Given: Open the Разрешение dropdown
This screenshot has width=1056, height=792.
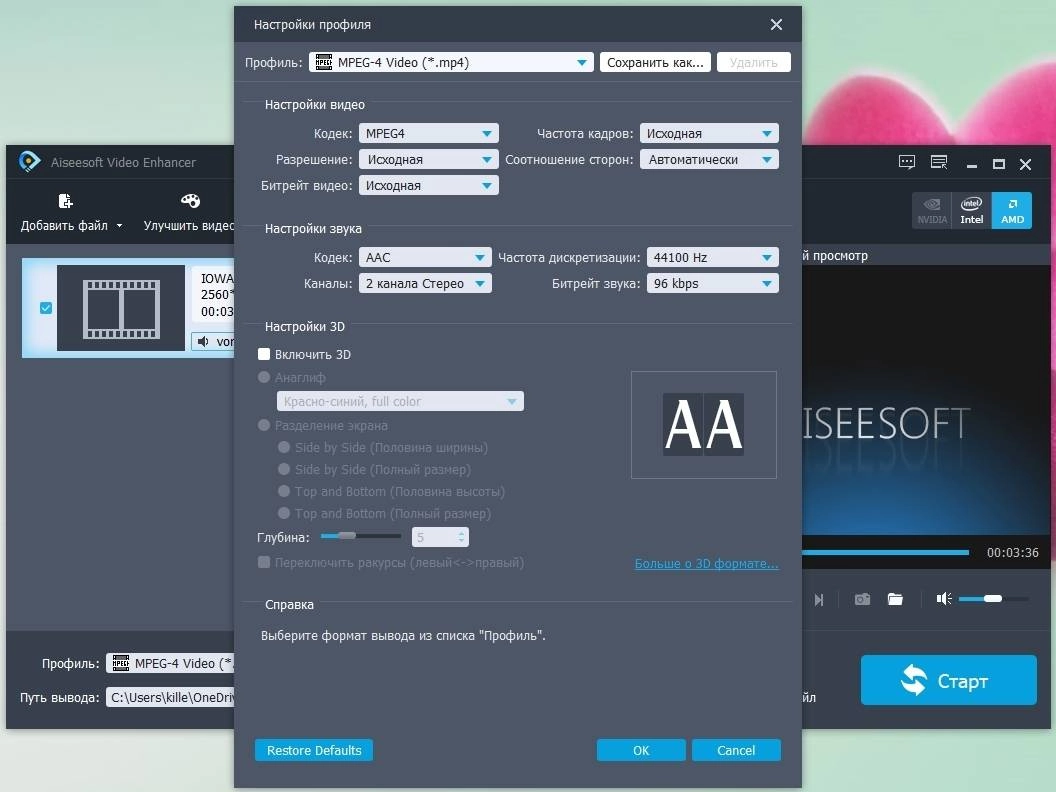Looking at the screenshot, I should click(x=428, y=160).
